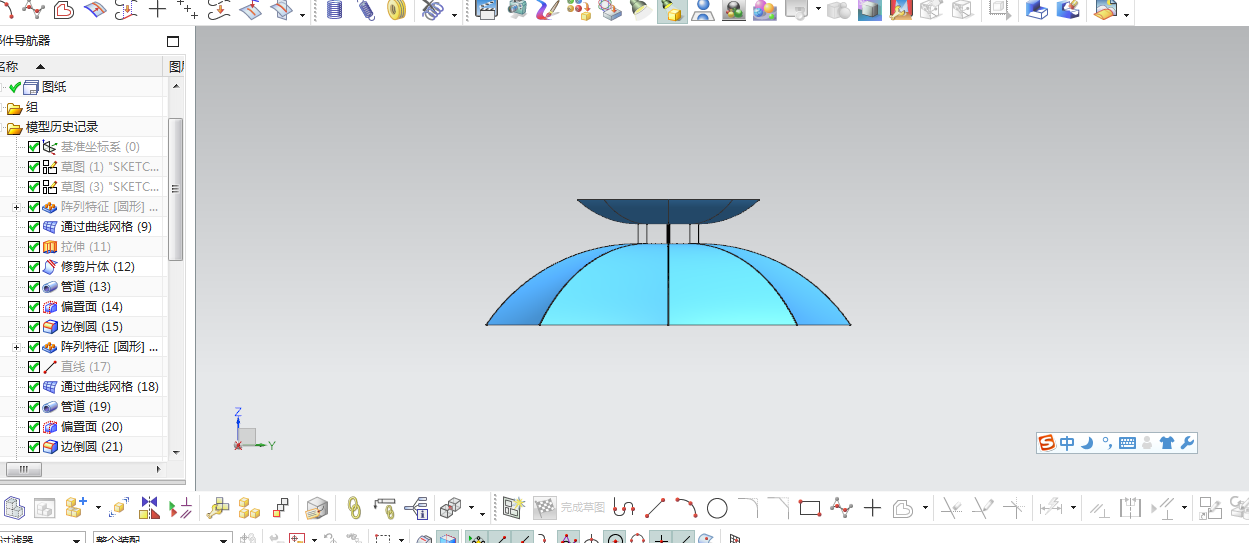Click the navigator vertical scrollbar down arrow

[176, 452]
